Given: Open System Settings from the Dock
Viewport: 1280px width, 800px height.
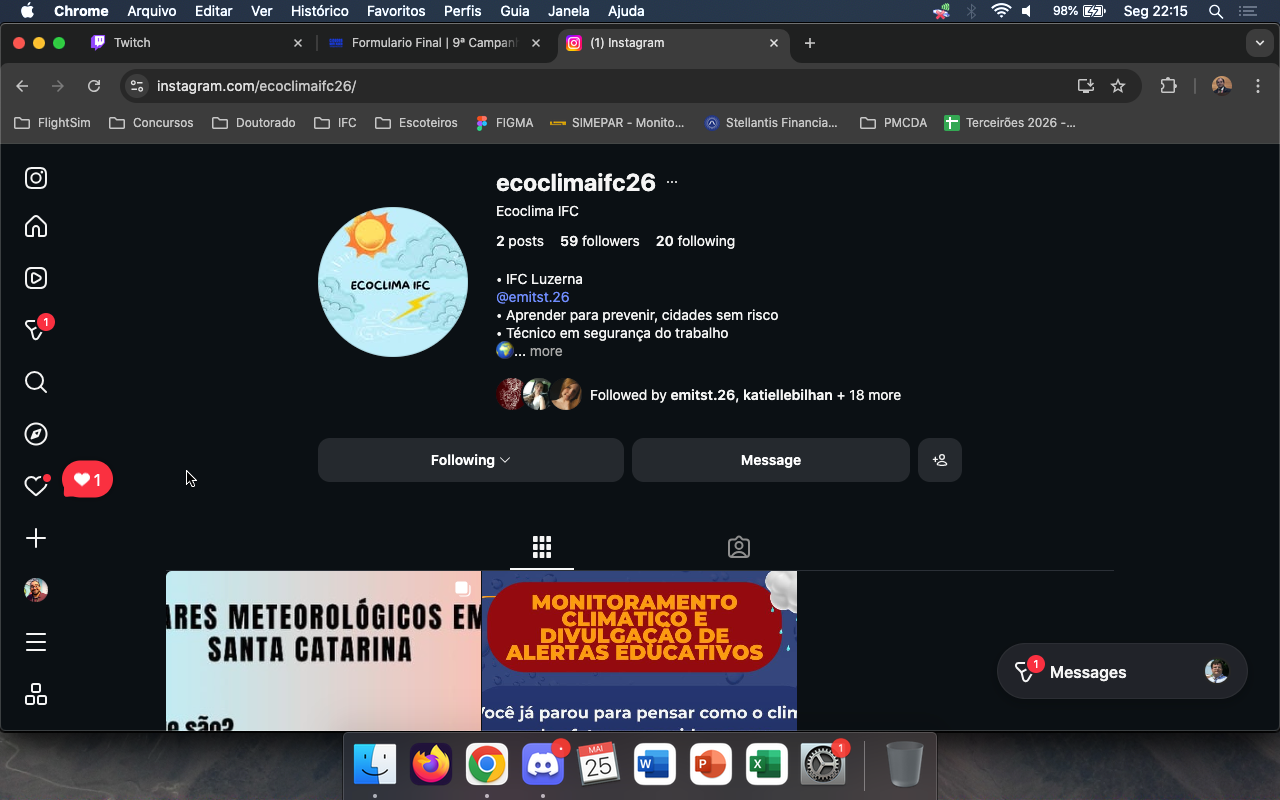Looking at the screenshot, I should point(822,766).
